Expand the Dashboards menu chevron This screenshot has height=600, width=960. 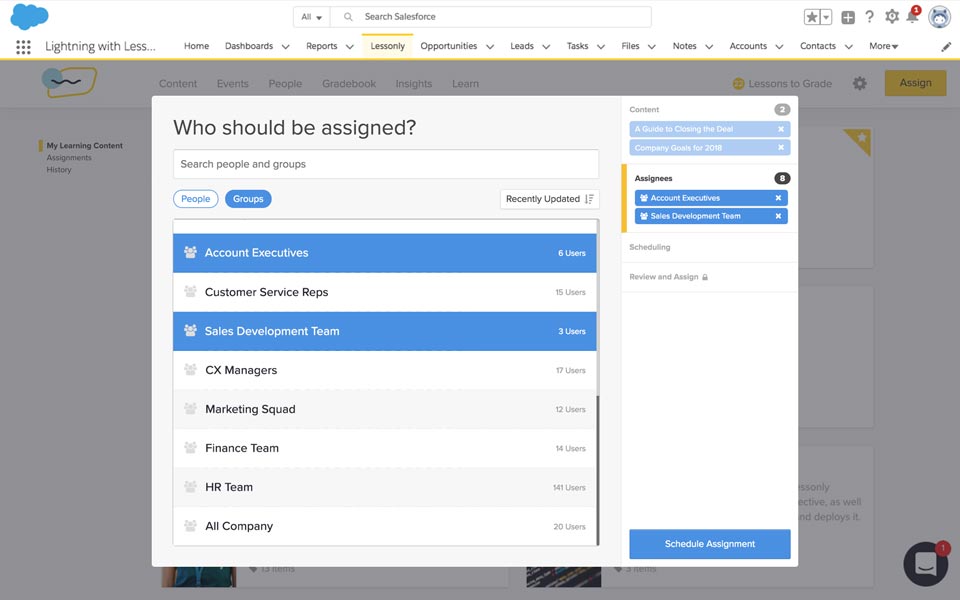point(285,47)
